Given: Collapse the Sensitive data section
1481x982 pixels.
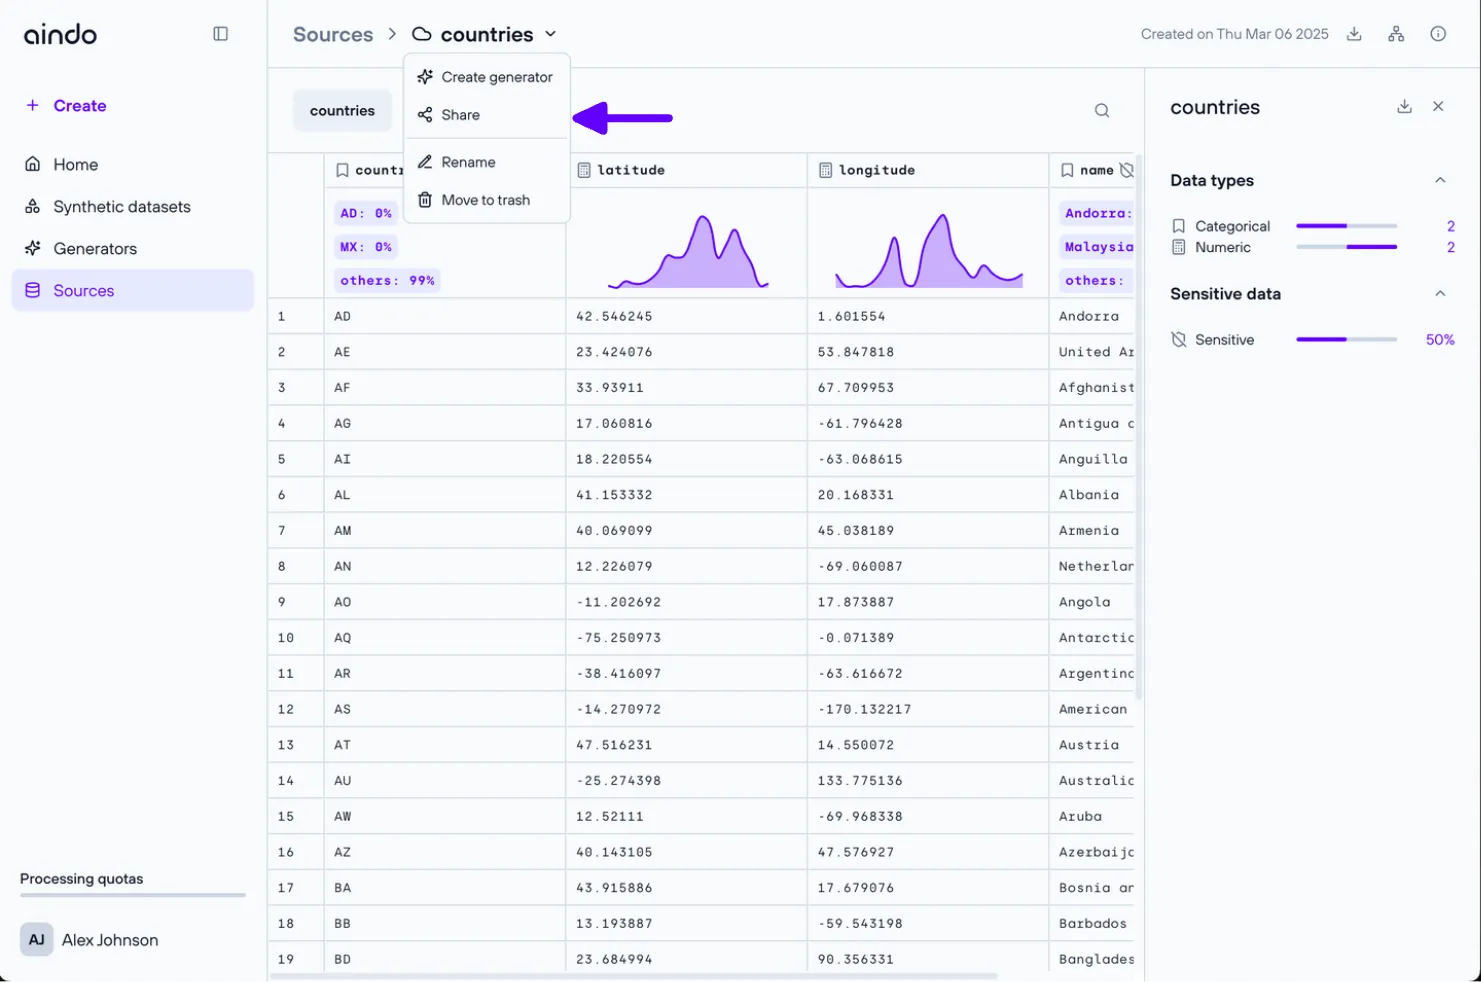Looking at the screenshot, I should (1440, 294).
